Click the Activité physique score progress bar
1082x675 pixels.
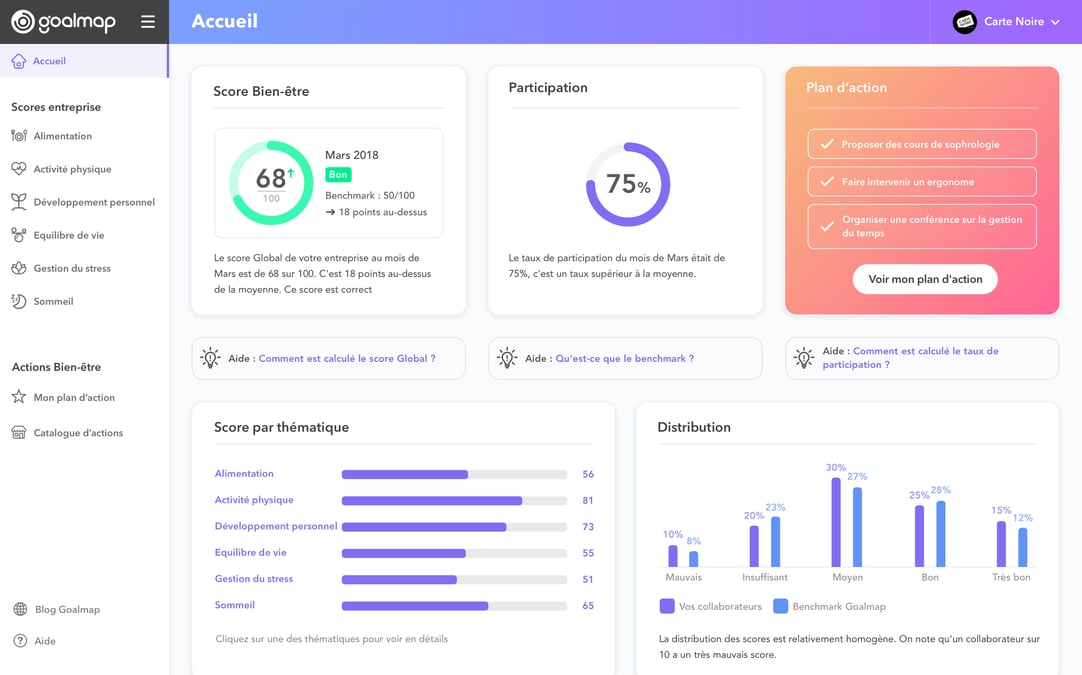pos(454,500)
